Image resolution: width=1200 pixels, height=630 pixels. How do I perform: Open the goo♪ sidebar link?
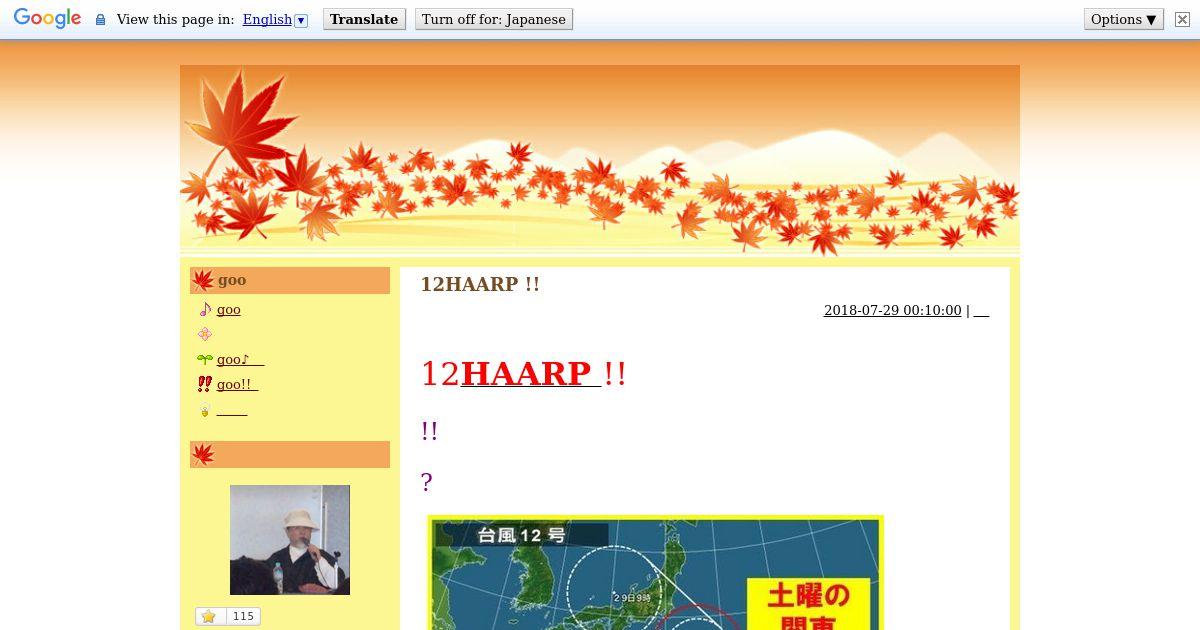point(240,360)
